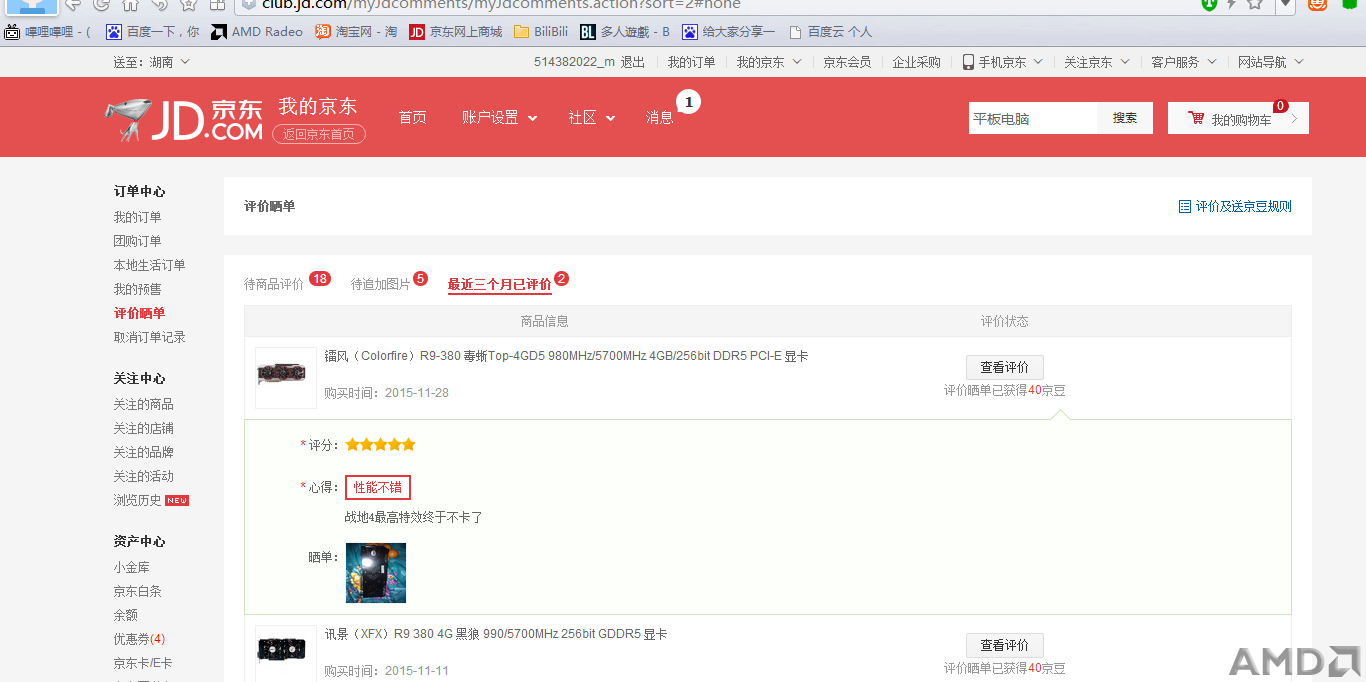Click 企业采购 link
Screen dimensions: 1366x682
point(917,62)
